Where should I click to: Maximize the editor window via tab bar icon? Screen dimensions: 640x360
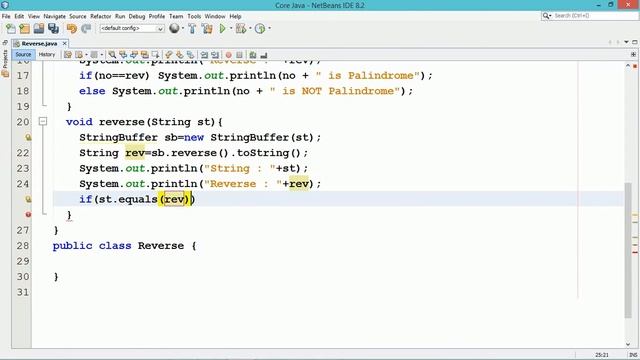(x=635, y=42)
